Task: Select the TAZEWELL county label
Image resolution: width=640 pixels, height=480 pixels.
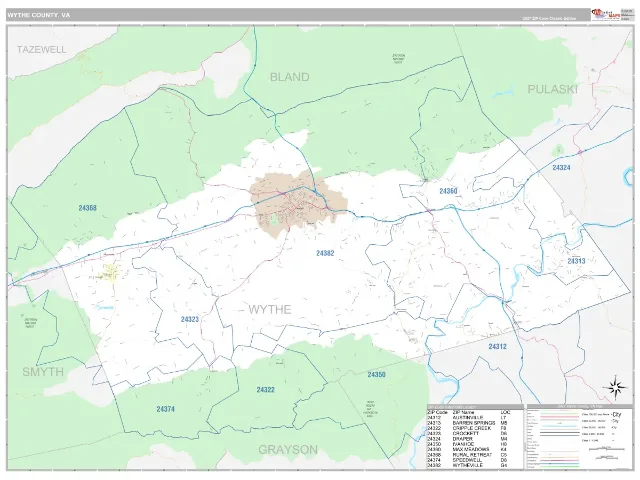Action: pos(41,49)
